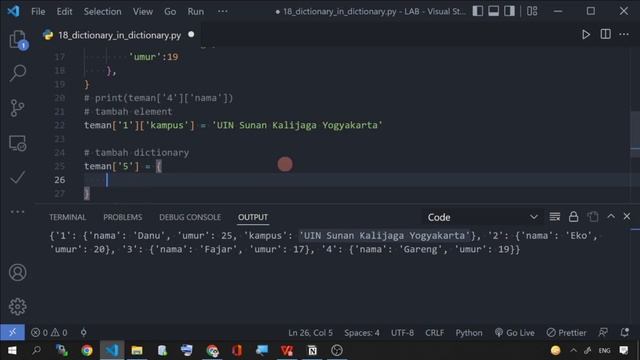Image resolution: width=640 pixels, height=360 pixels.
Task: Clear the output panel
Action: point(555,217)
